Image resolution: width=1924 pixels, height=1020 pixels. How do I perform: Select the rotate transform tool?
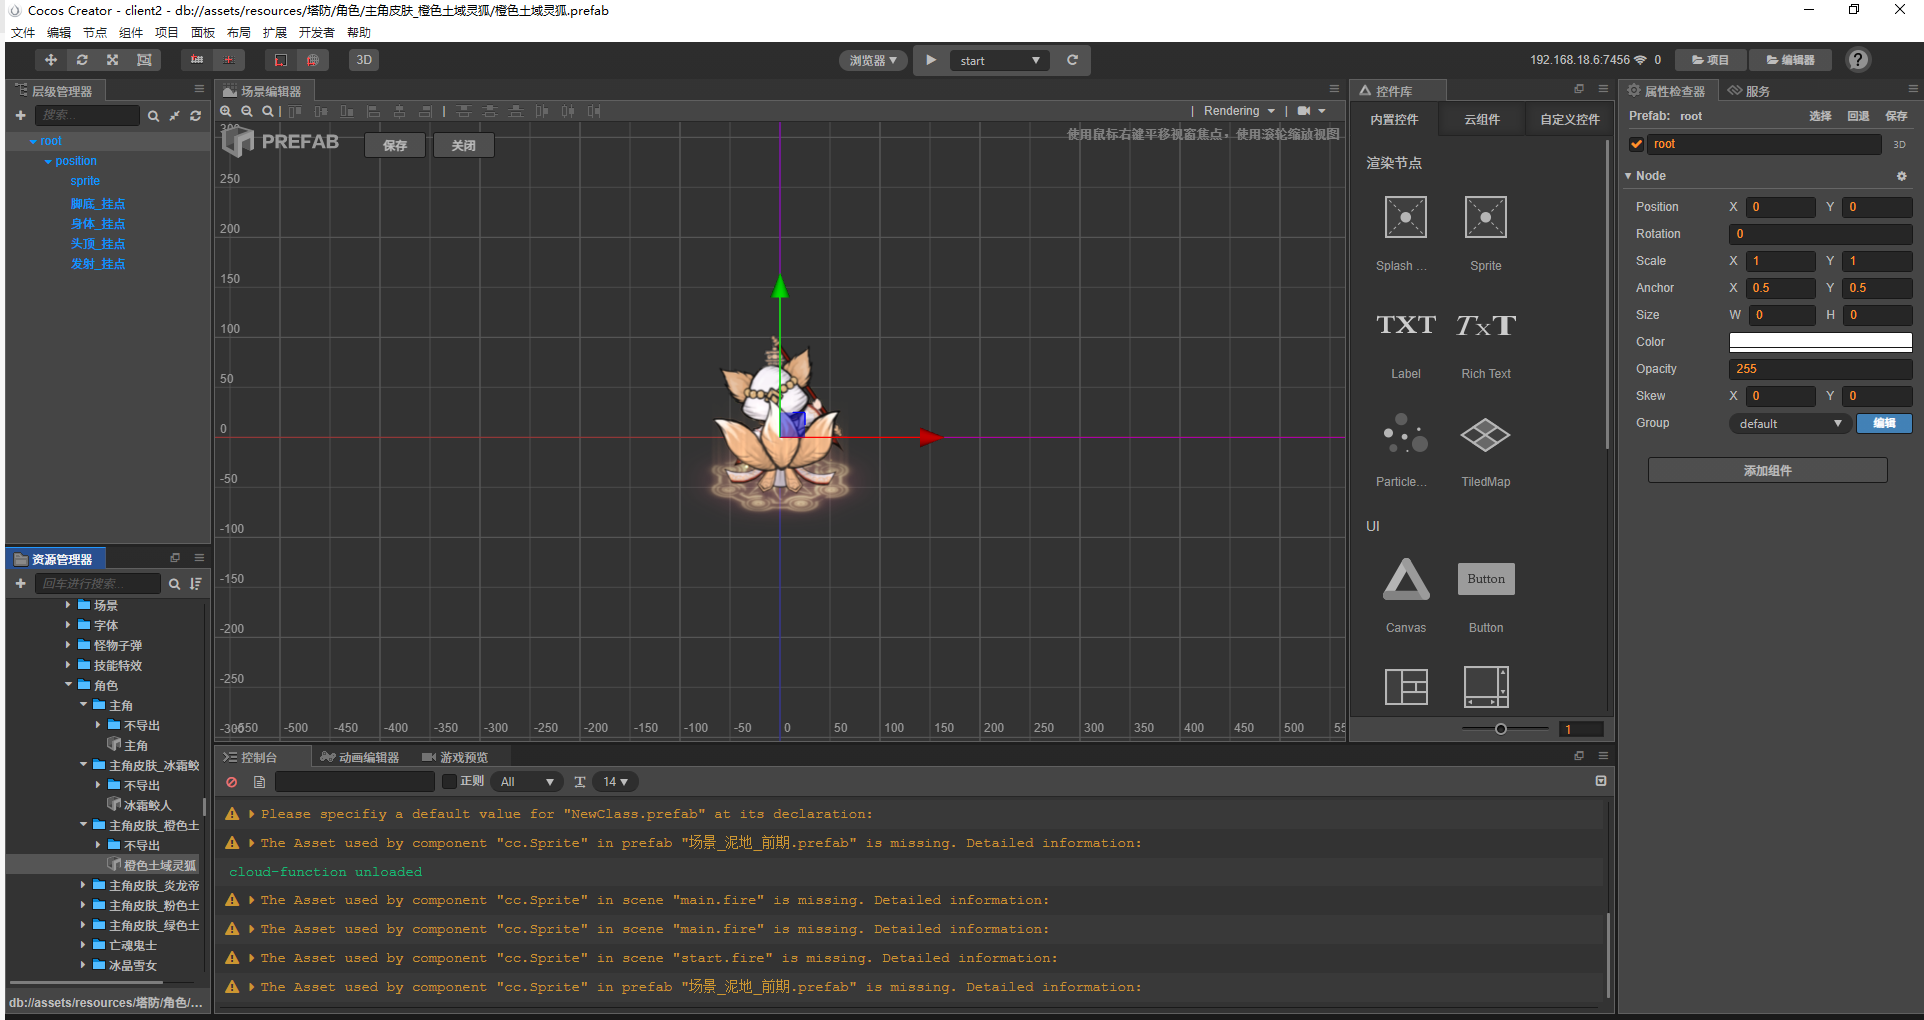point(82,60)
